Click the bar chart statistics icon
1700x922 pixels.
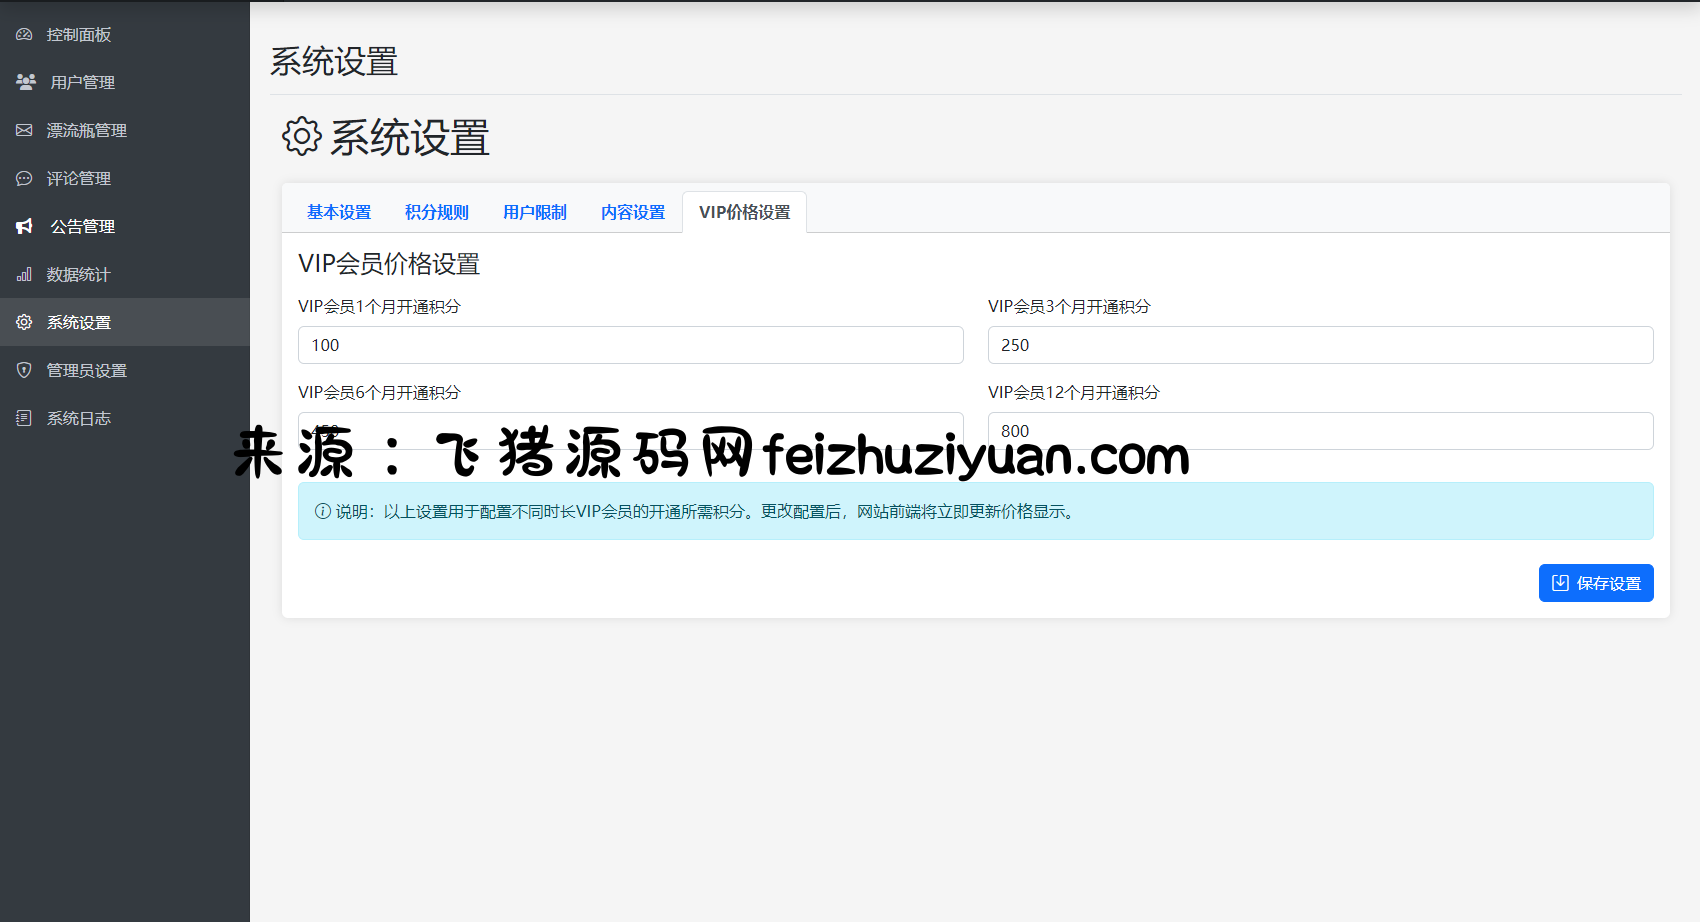(x=24, y=275)
